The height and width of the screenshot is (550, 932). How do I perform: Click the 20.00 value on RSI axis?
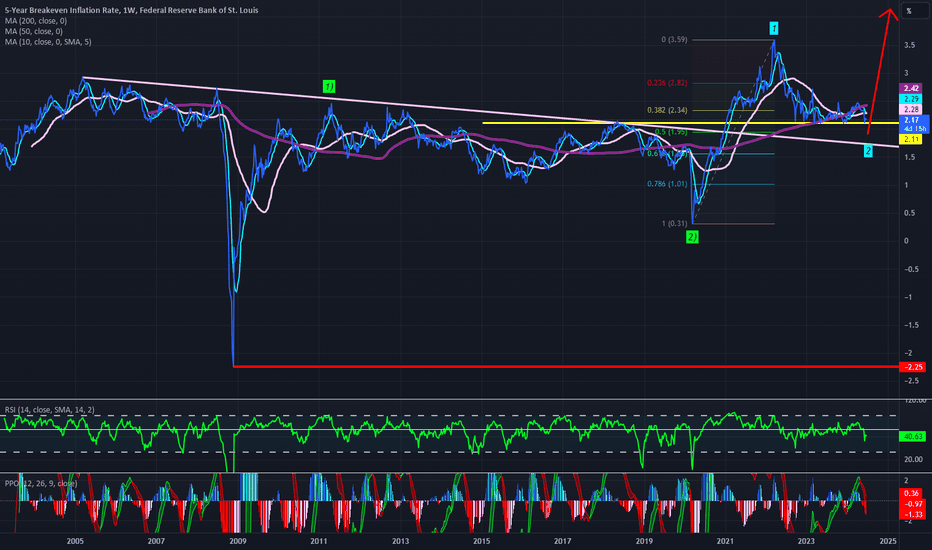pyautogui.click(x=914, y=459)
